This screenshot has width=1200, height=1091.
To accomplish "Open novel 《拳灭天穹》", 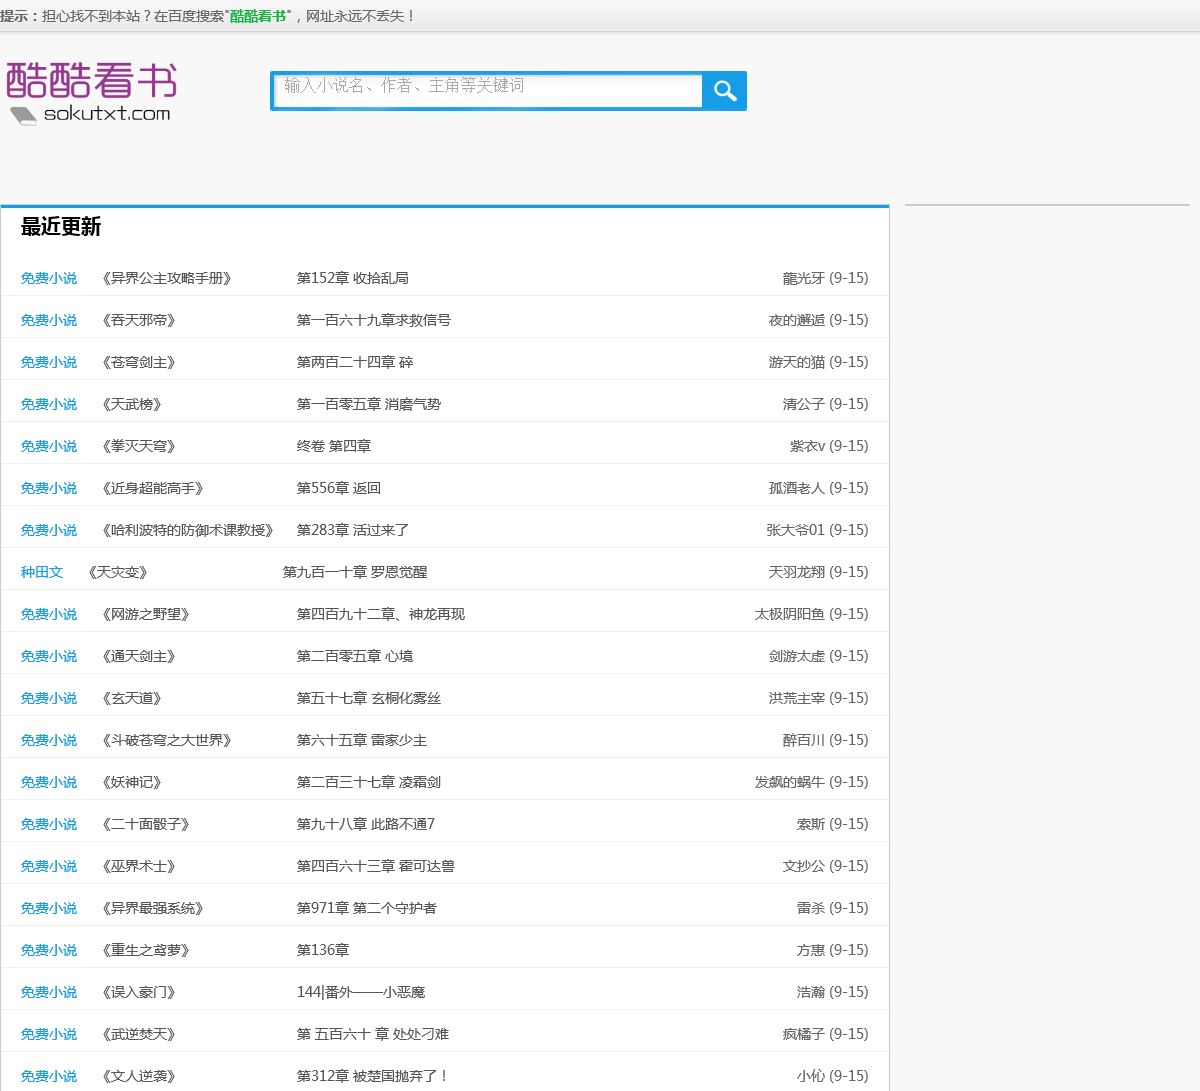I will pos(139,446).
